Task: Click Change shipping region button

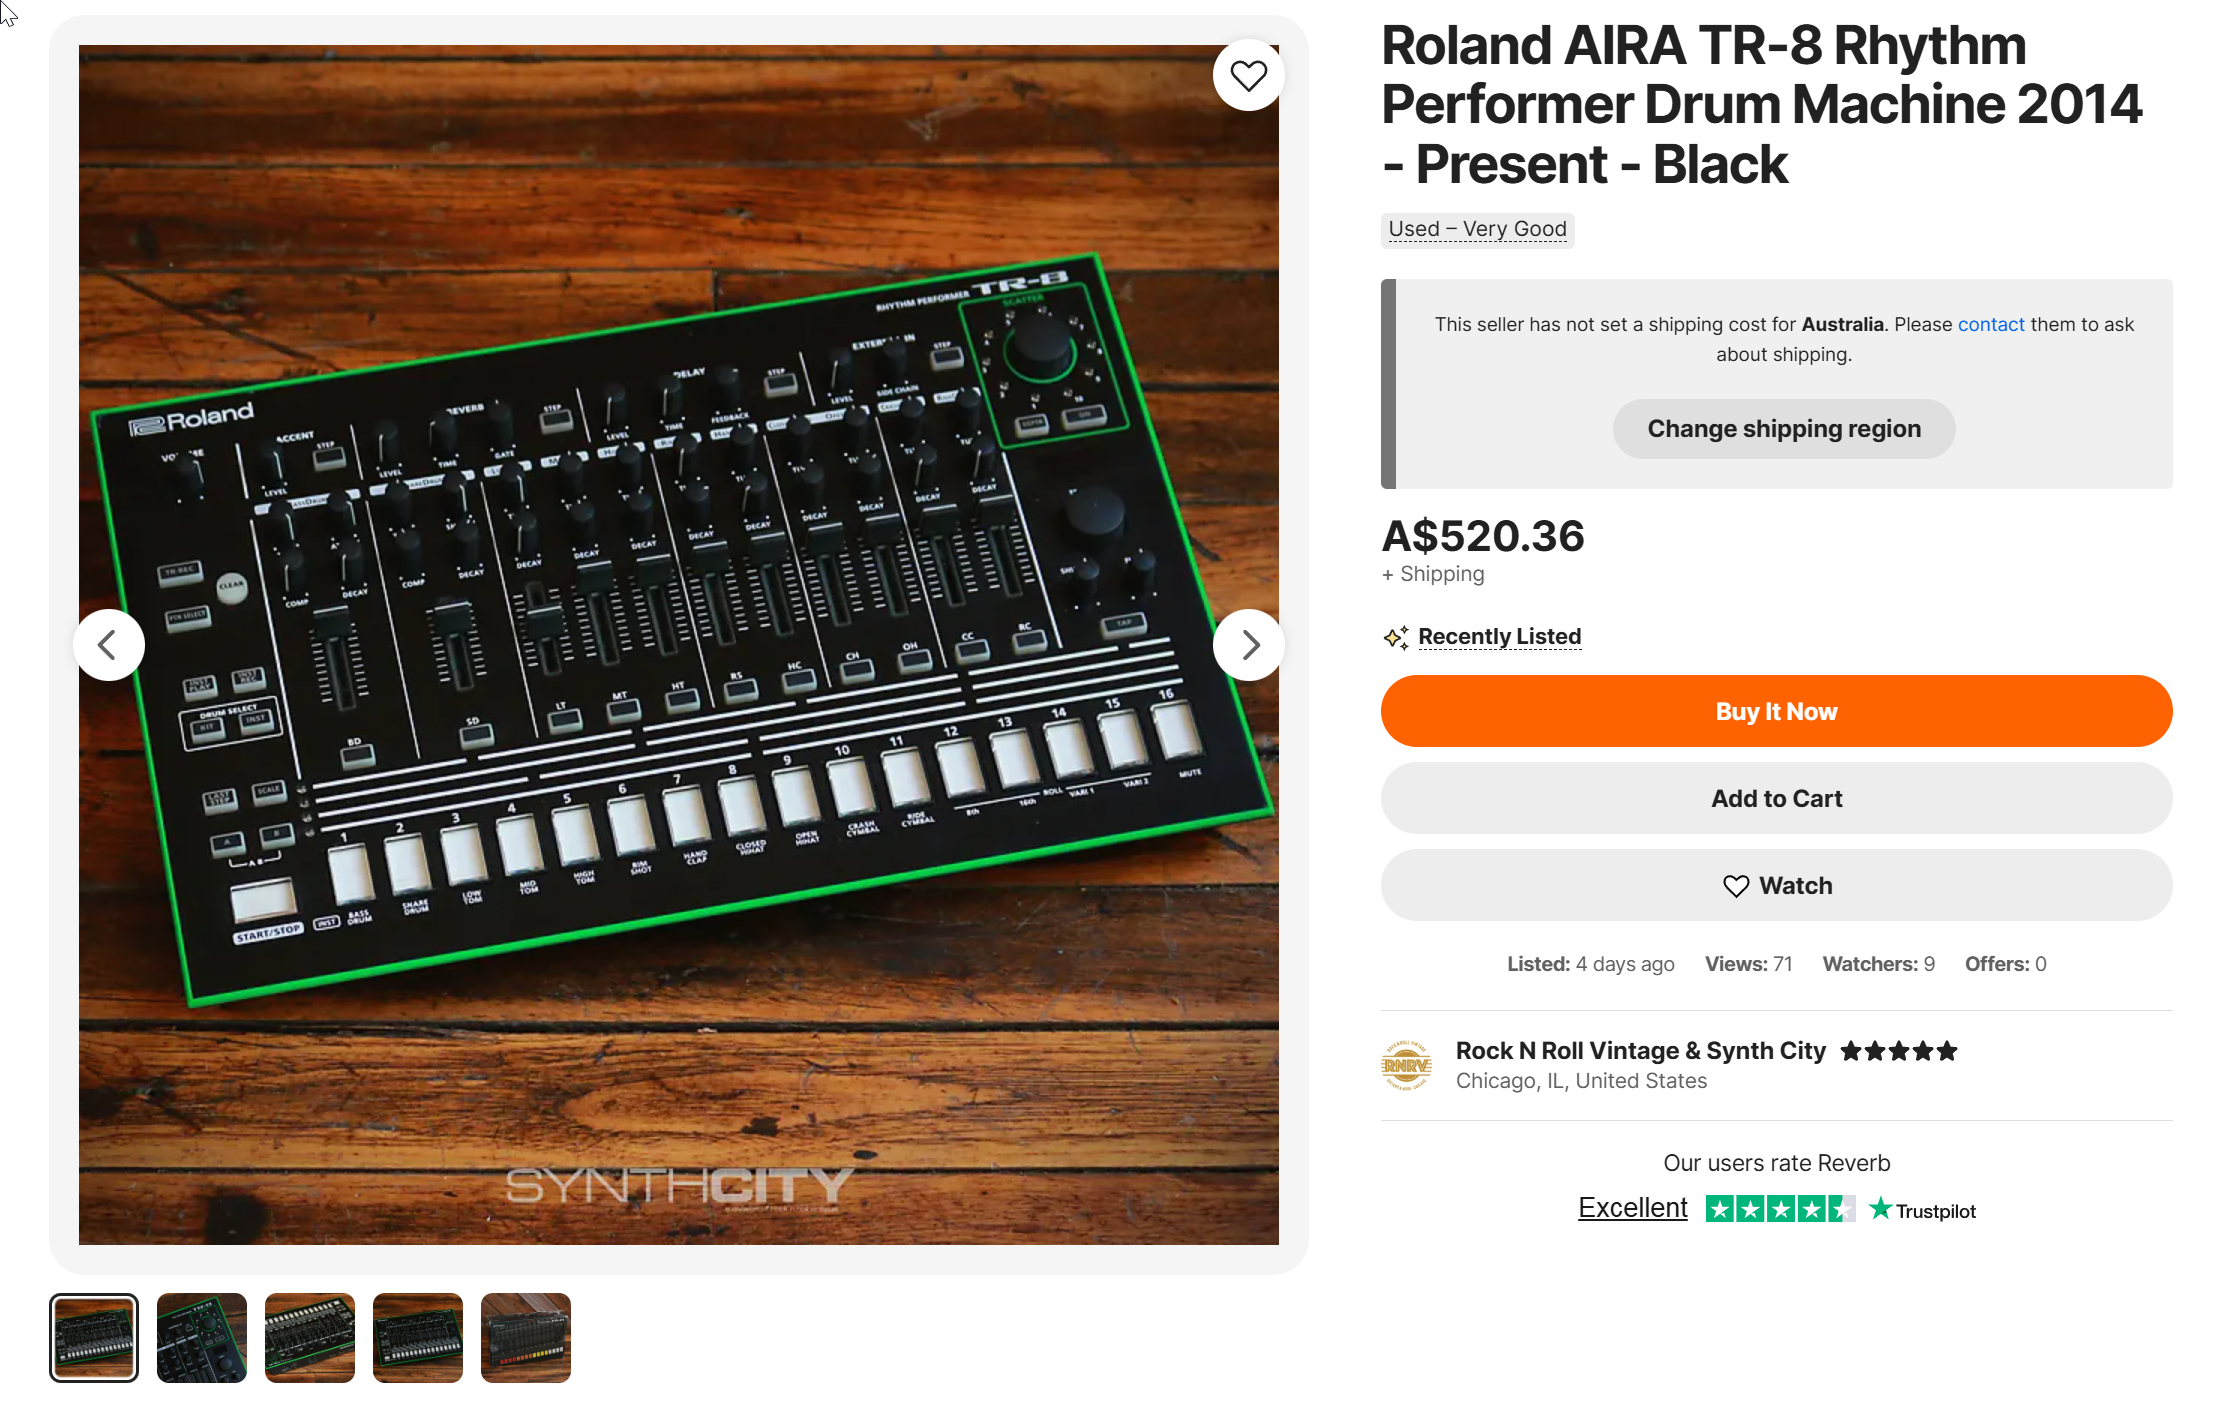Action: tap(1783, 429)
